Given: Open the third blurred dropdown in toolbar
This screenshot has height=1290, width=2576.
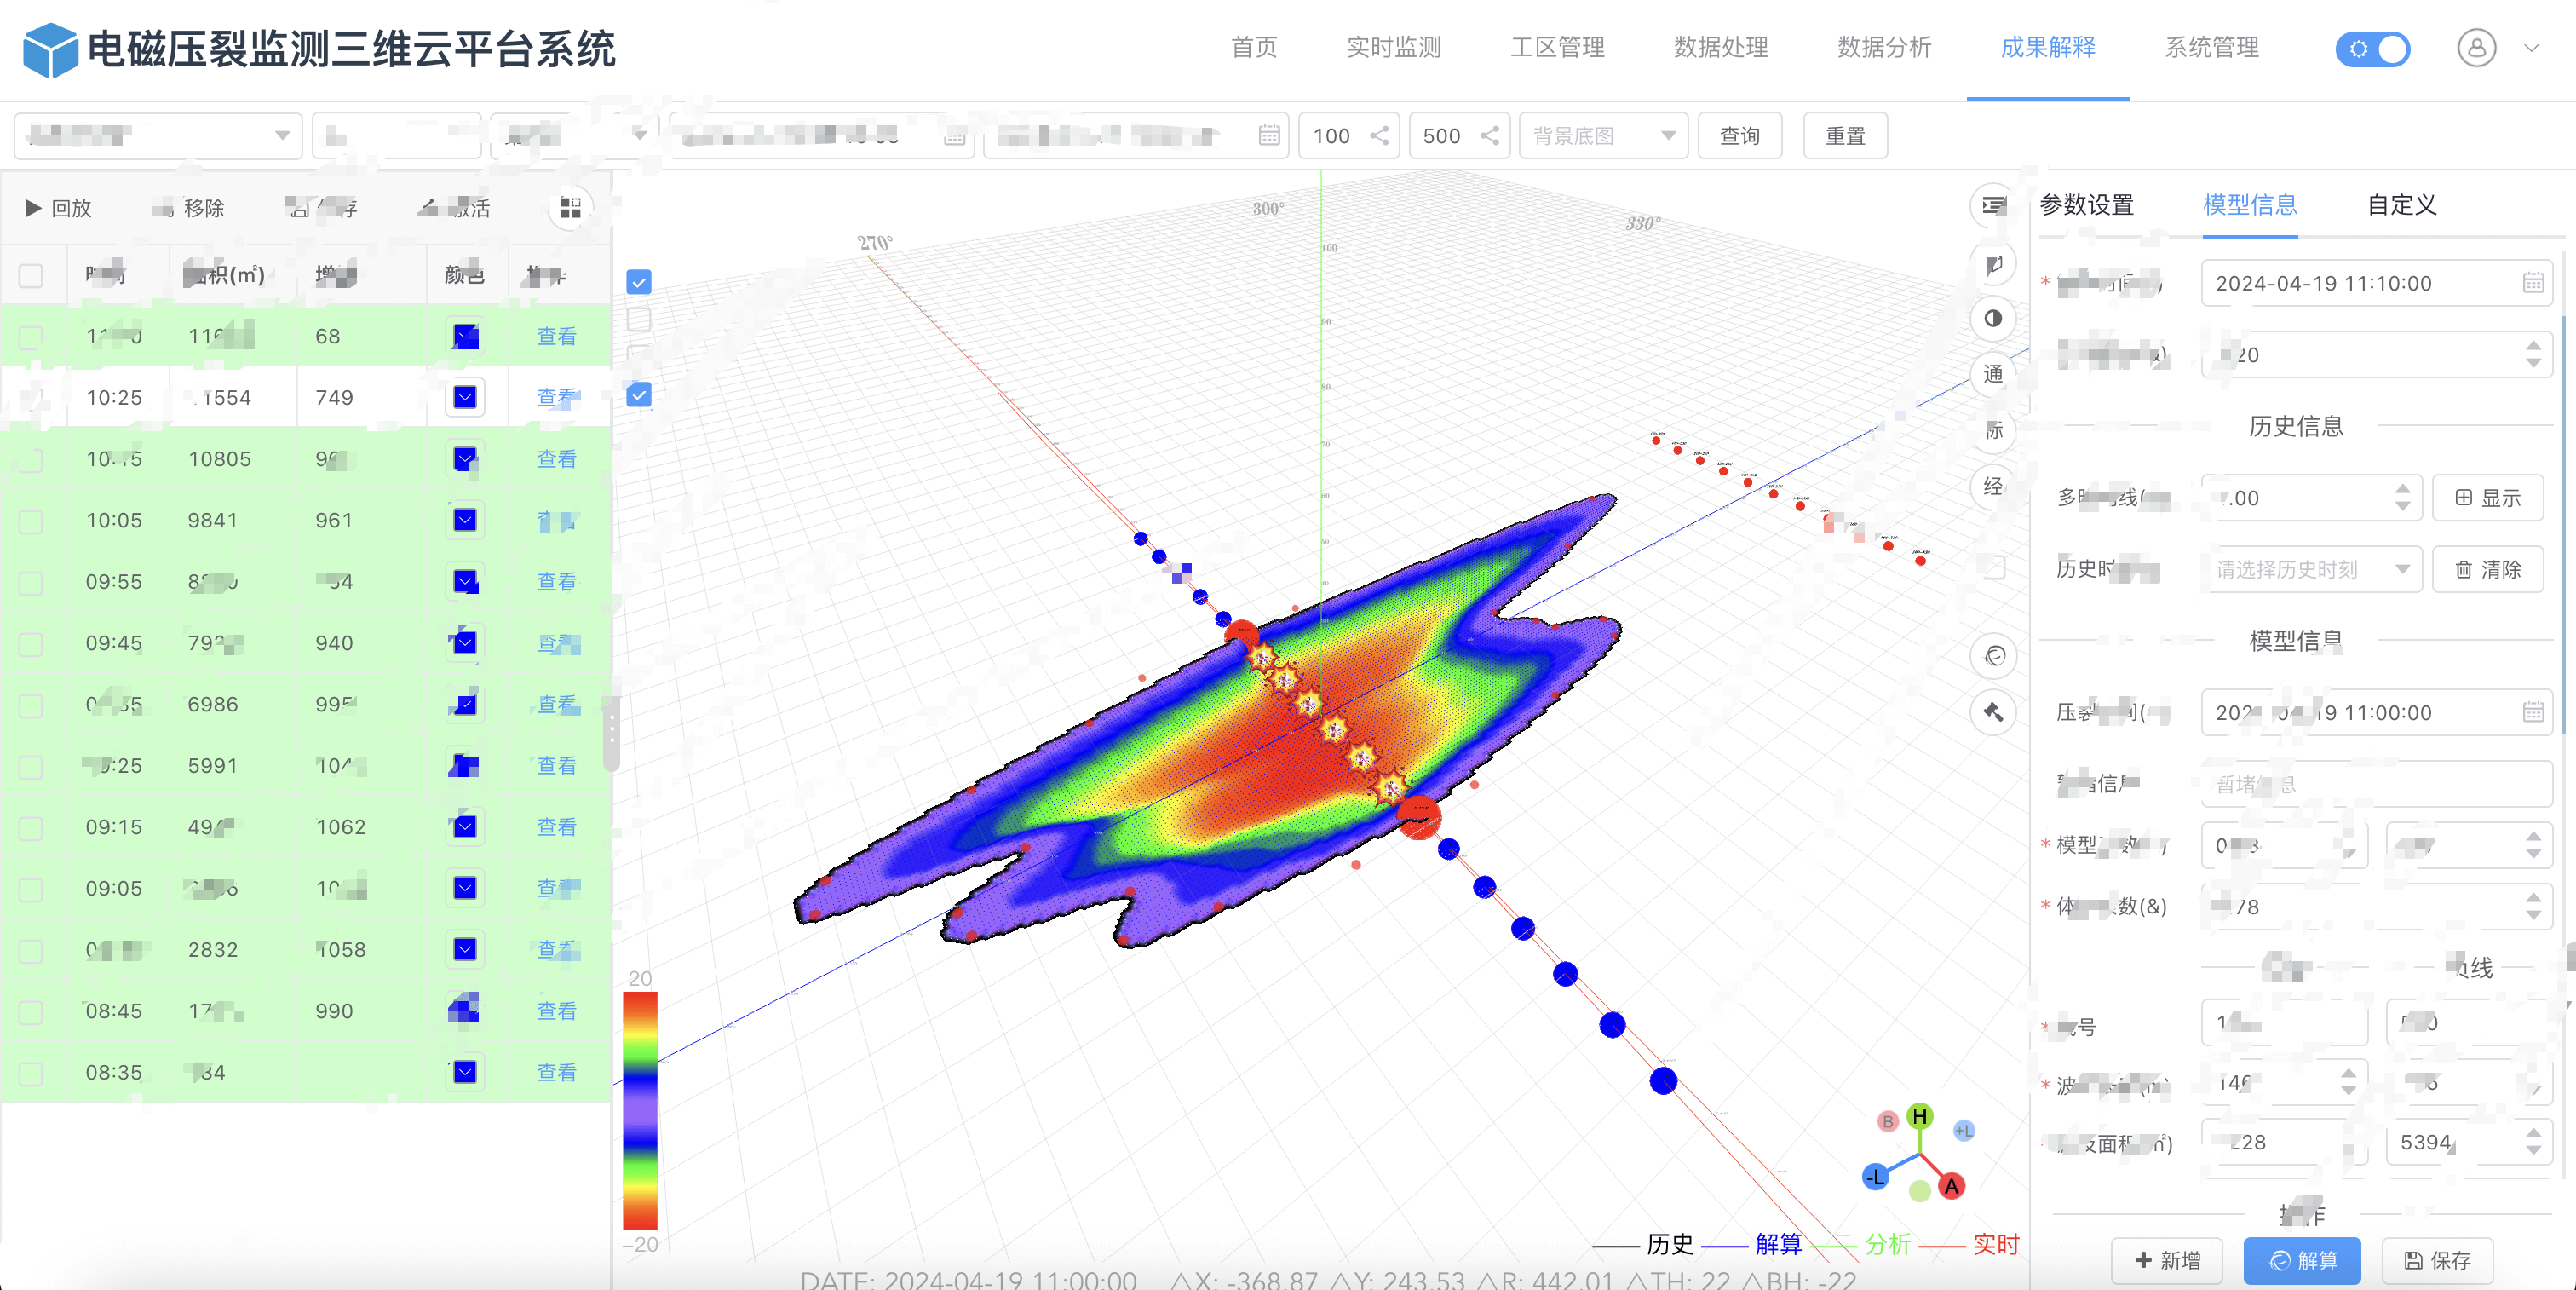Looking at the screenshot, I should [574, 135].
